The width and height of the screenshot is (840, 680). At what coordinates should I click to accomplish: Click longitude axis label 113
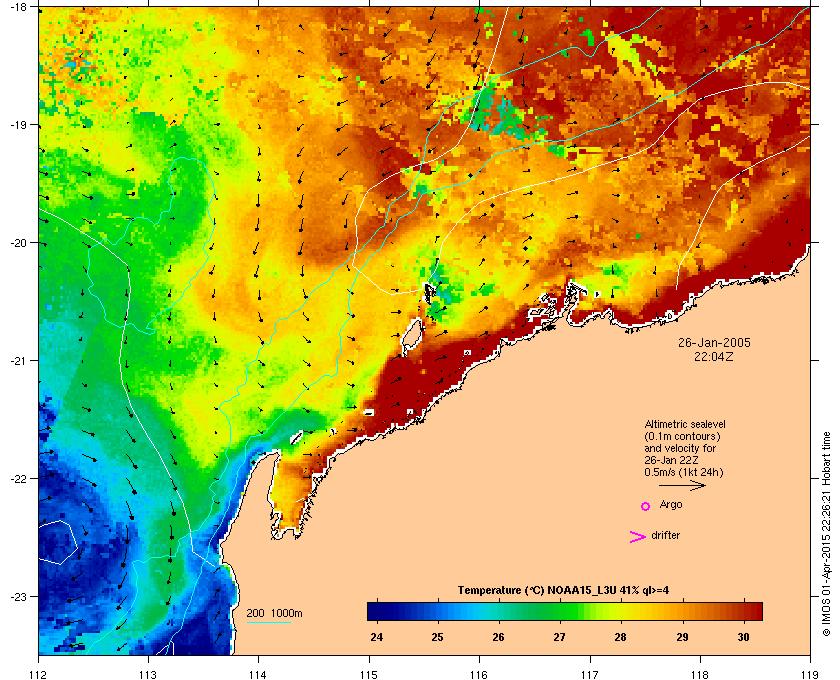click(148, 675)
